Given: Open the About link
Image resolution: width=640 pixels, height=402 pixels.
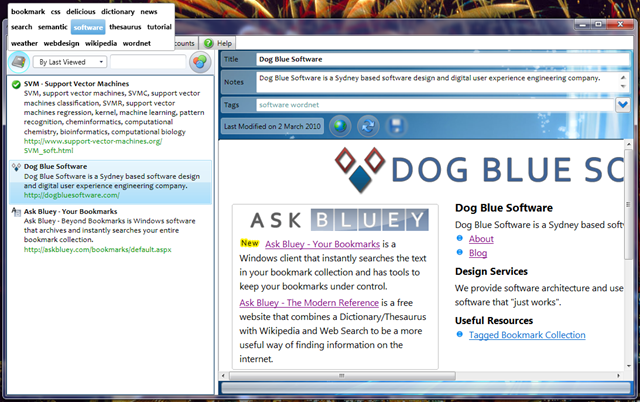Looking at the screenshot, I should pos(481,239).
